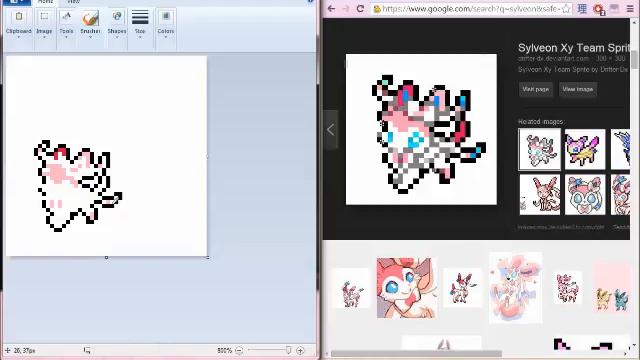Click the bottom canvas resize handle
Image resolution: width=640 pixels, height=360 pixels.
[107, 258]
